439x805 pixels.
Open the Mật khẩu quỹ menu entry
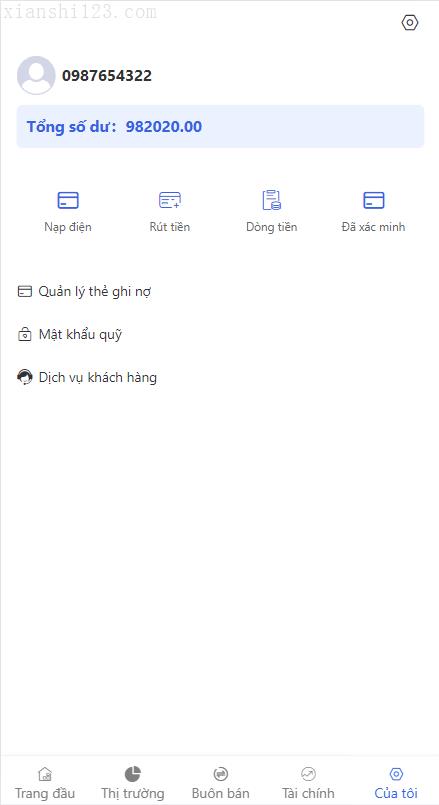point(70,335)
